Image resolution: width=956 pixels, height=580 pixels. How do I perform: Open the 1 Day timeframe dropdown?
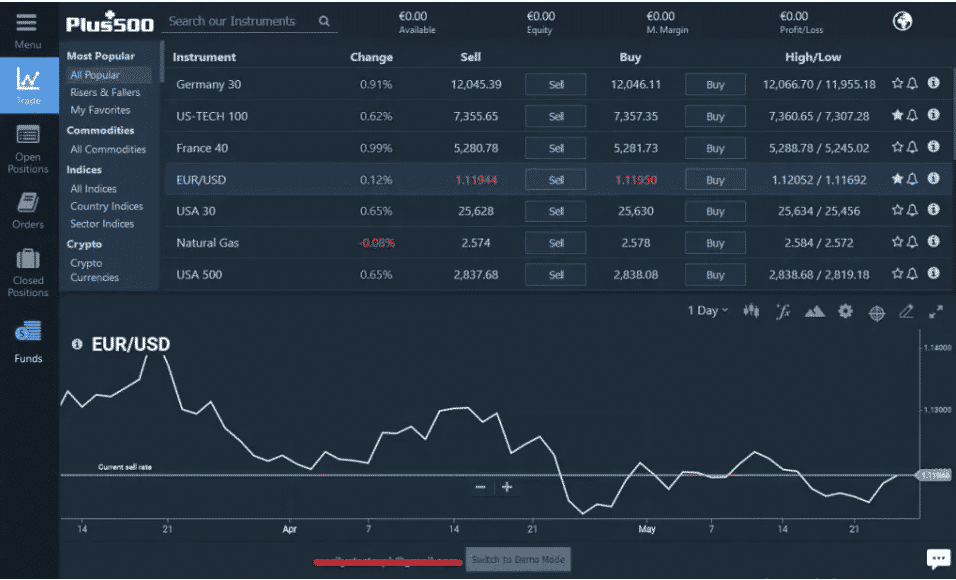click(x=707, y=311)
